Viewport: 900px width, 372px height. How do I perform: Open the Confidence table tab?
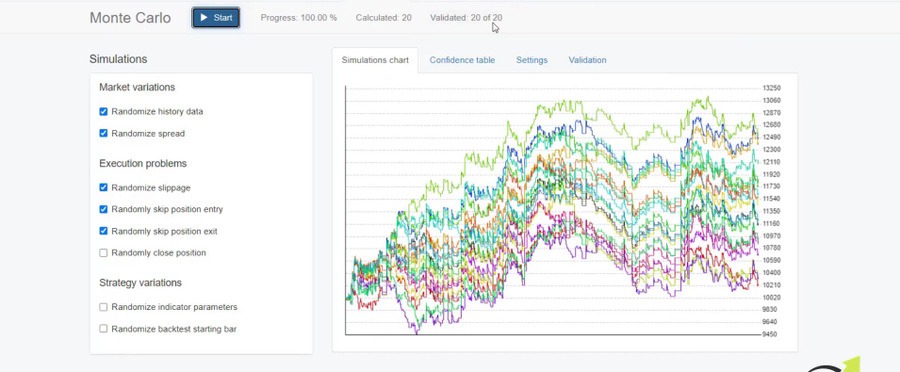pyautogui.click(x=462, y=60)
